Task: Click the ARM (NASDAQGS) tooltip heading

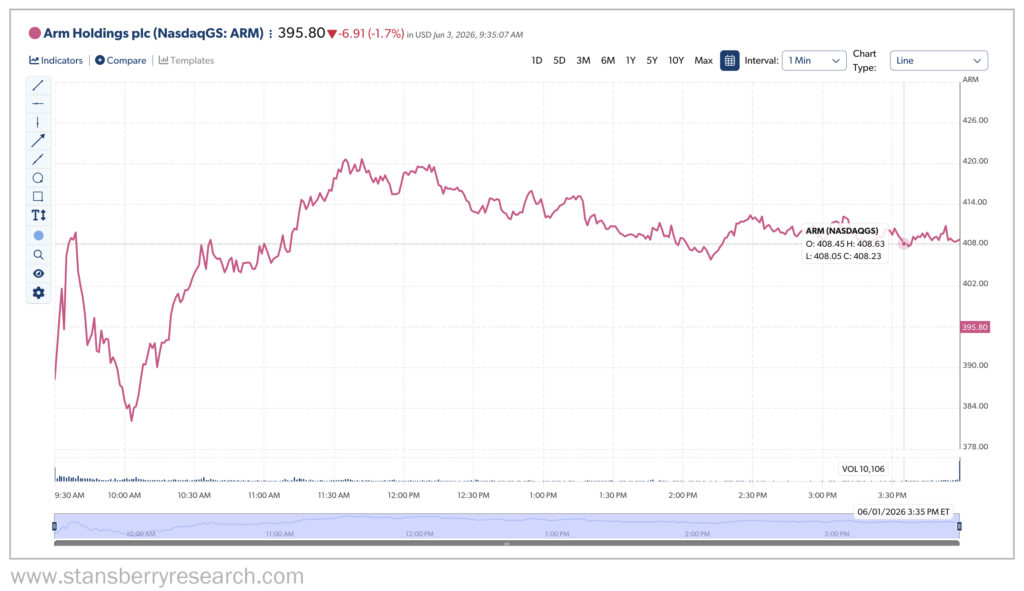Action: (x=842, y=231)
